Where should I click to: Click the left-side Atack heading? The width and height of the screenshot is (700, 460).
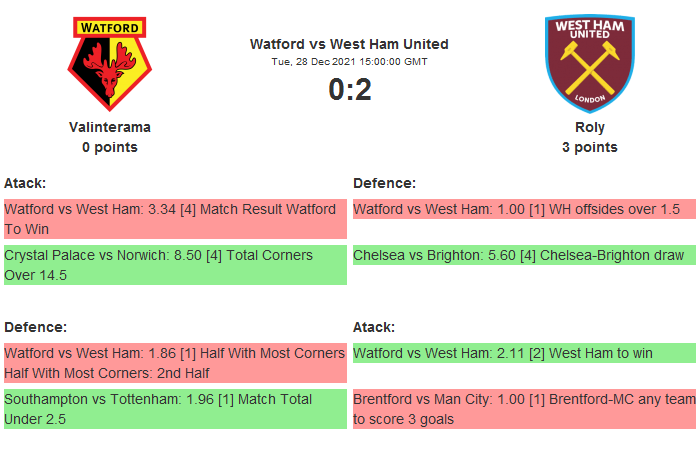pyautogui.click(x=25, y=183)
